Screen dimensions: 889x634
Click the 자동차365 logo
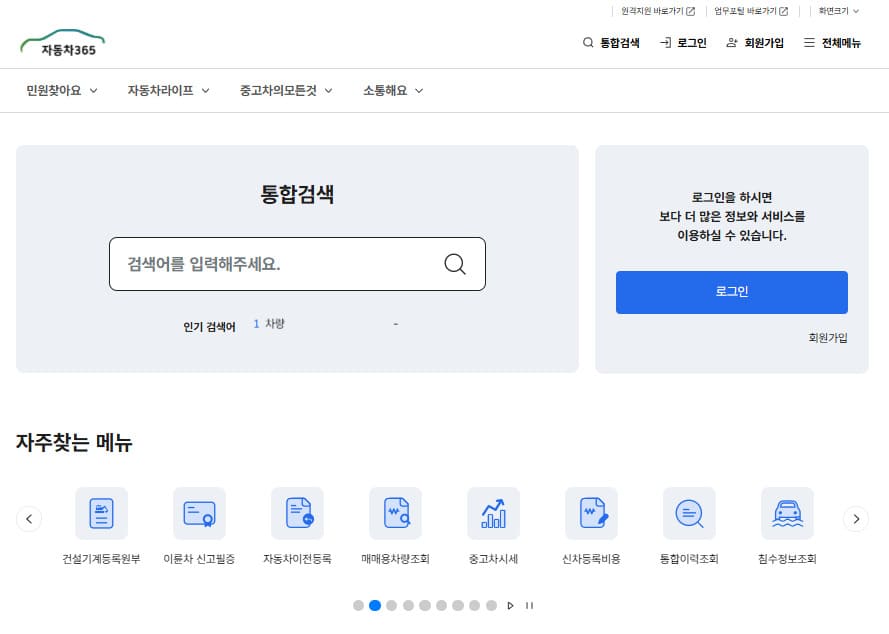(x=62, y=43)
